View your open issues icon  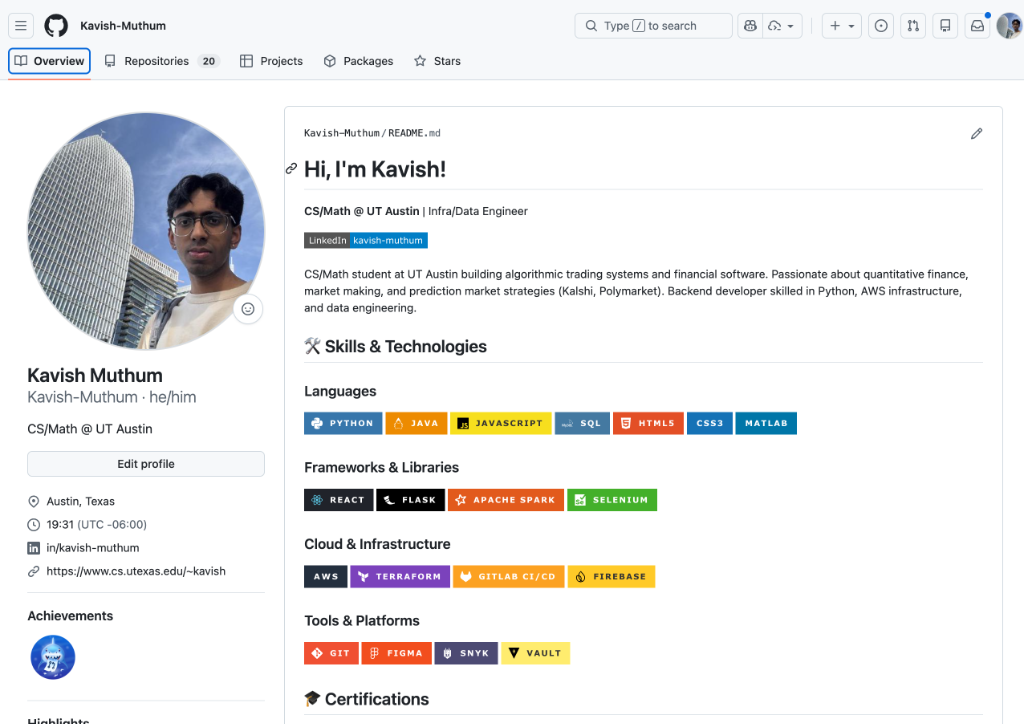(x=880, y=25)
